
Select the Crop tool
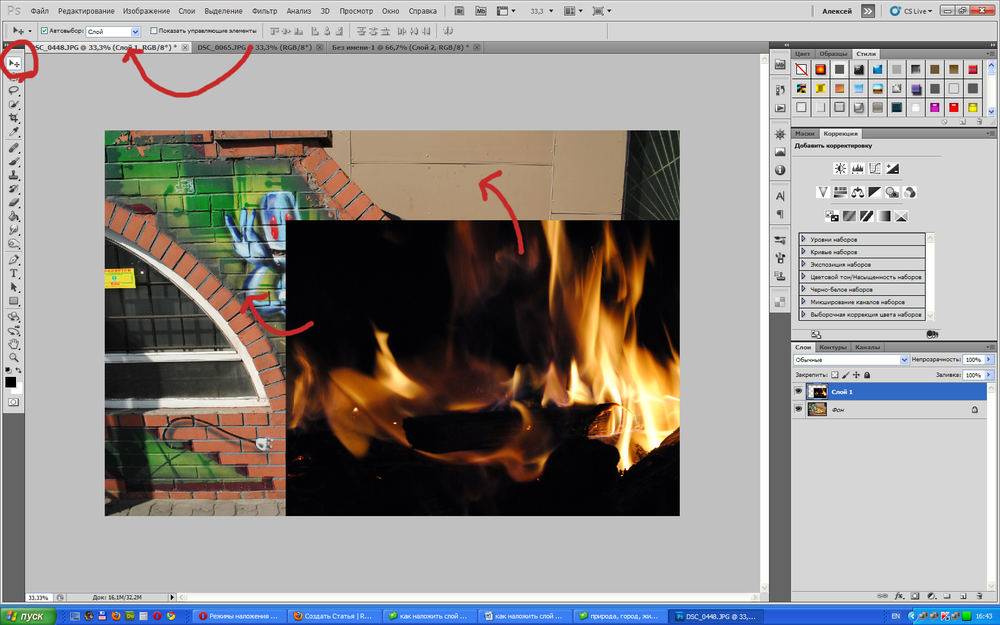pyautogui.click(x=14, y=118)
